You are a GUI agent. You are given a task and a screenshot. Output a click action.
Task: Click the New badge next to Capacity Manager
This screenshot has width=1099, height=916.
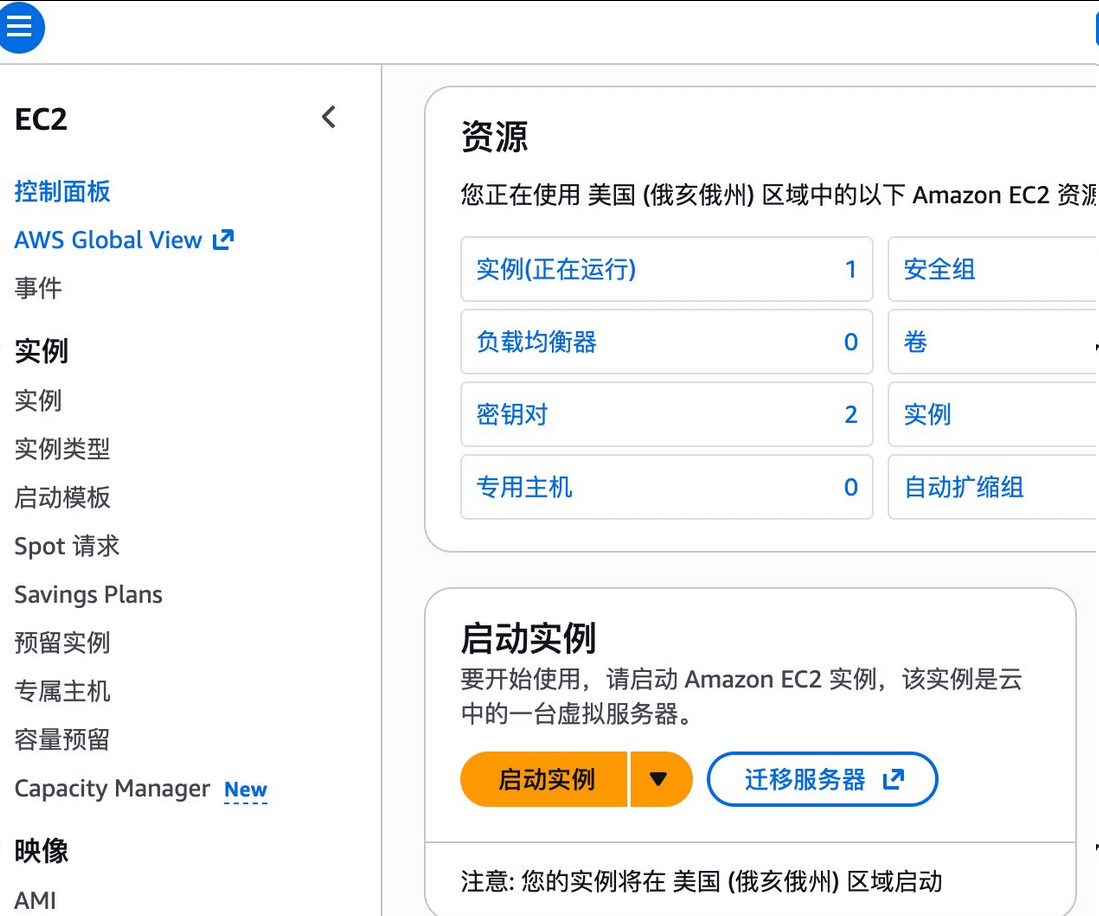[245, 790]
